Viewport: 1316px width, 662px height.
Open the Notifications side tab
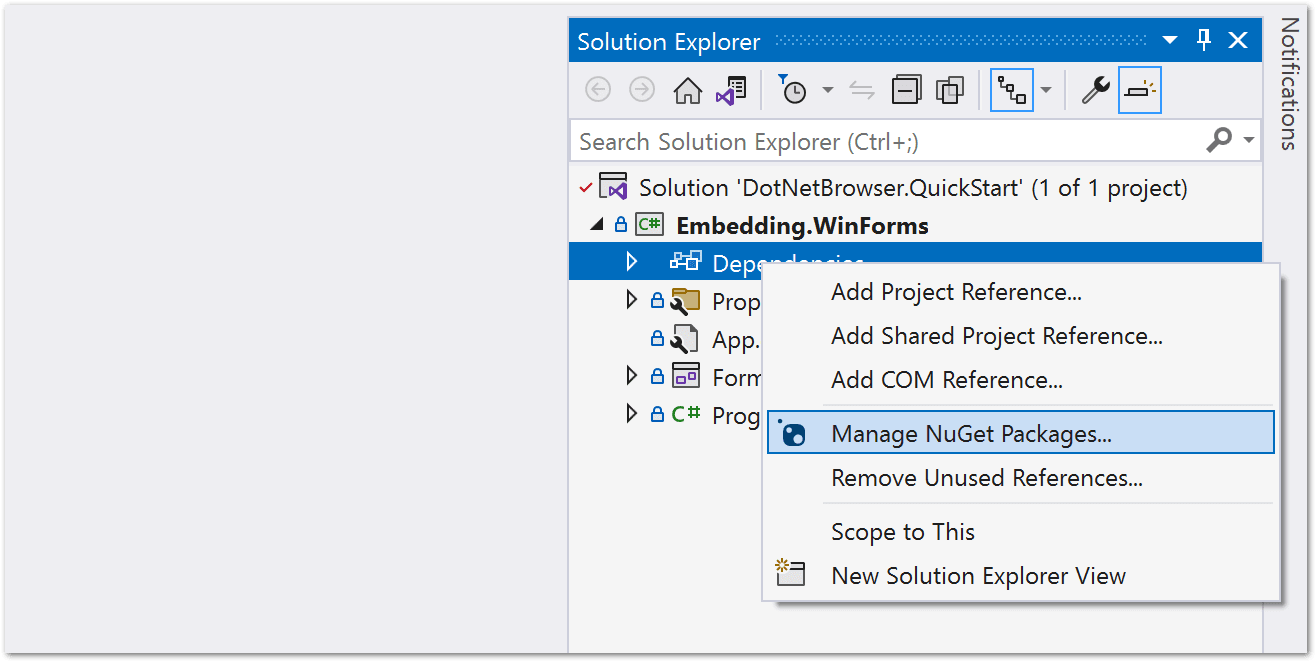[1289, 83]
